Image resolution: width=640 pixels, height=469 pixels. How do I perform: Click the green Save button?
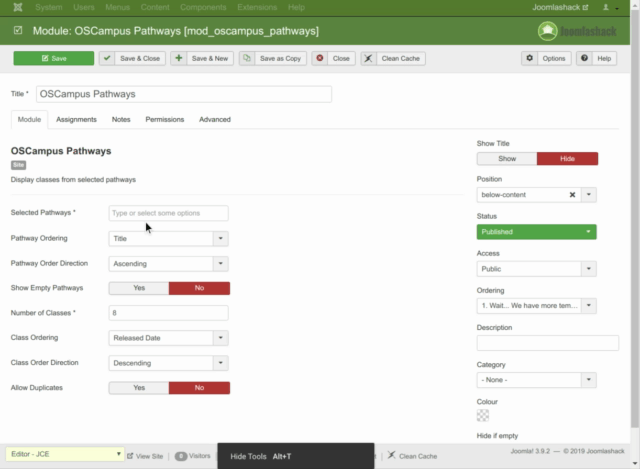pyautogui.click(x=53, y=58)
